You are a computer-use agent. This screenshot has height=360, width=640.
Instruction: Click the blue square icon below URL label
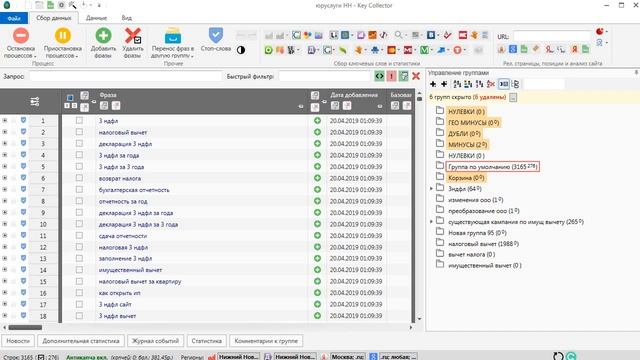point(513,49)
